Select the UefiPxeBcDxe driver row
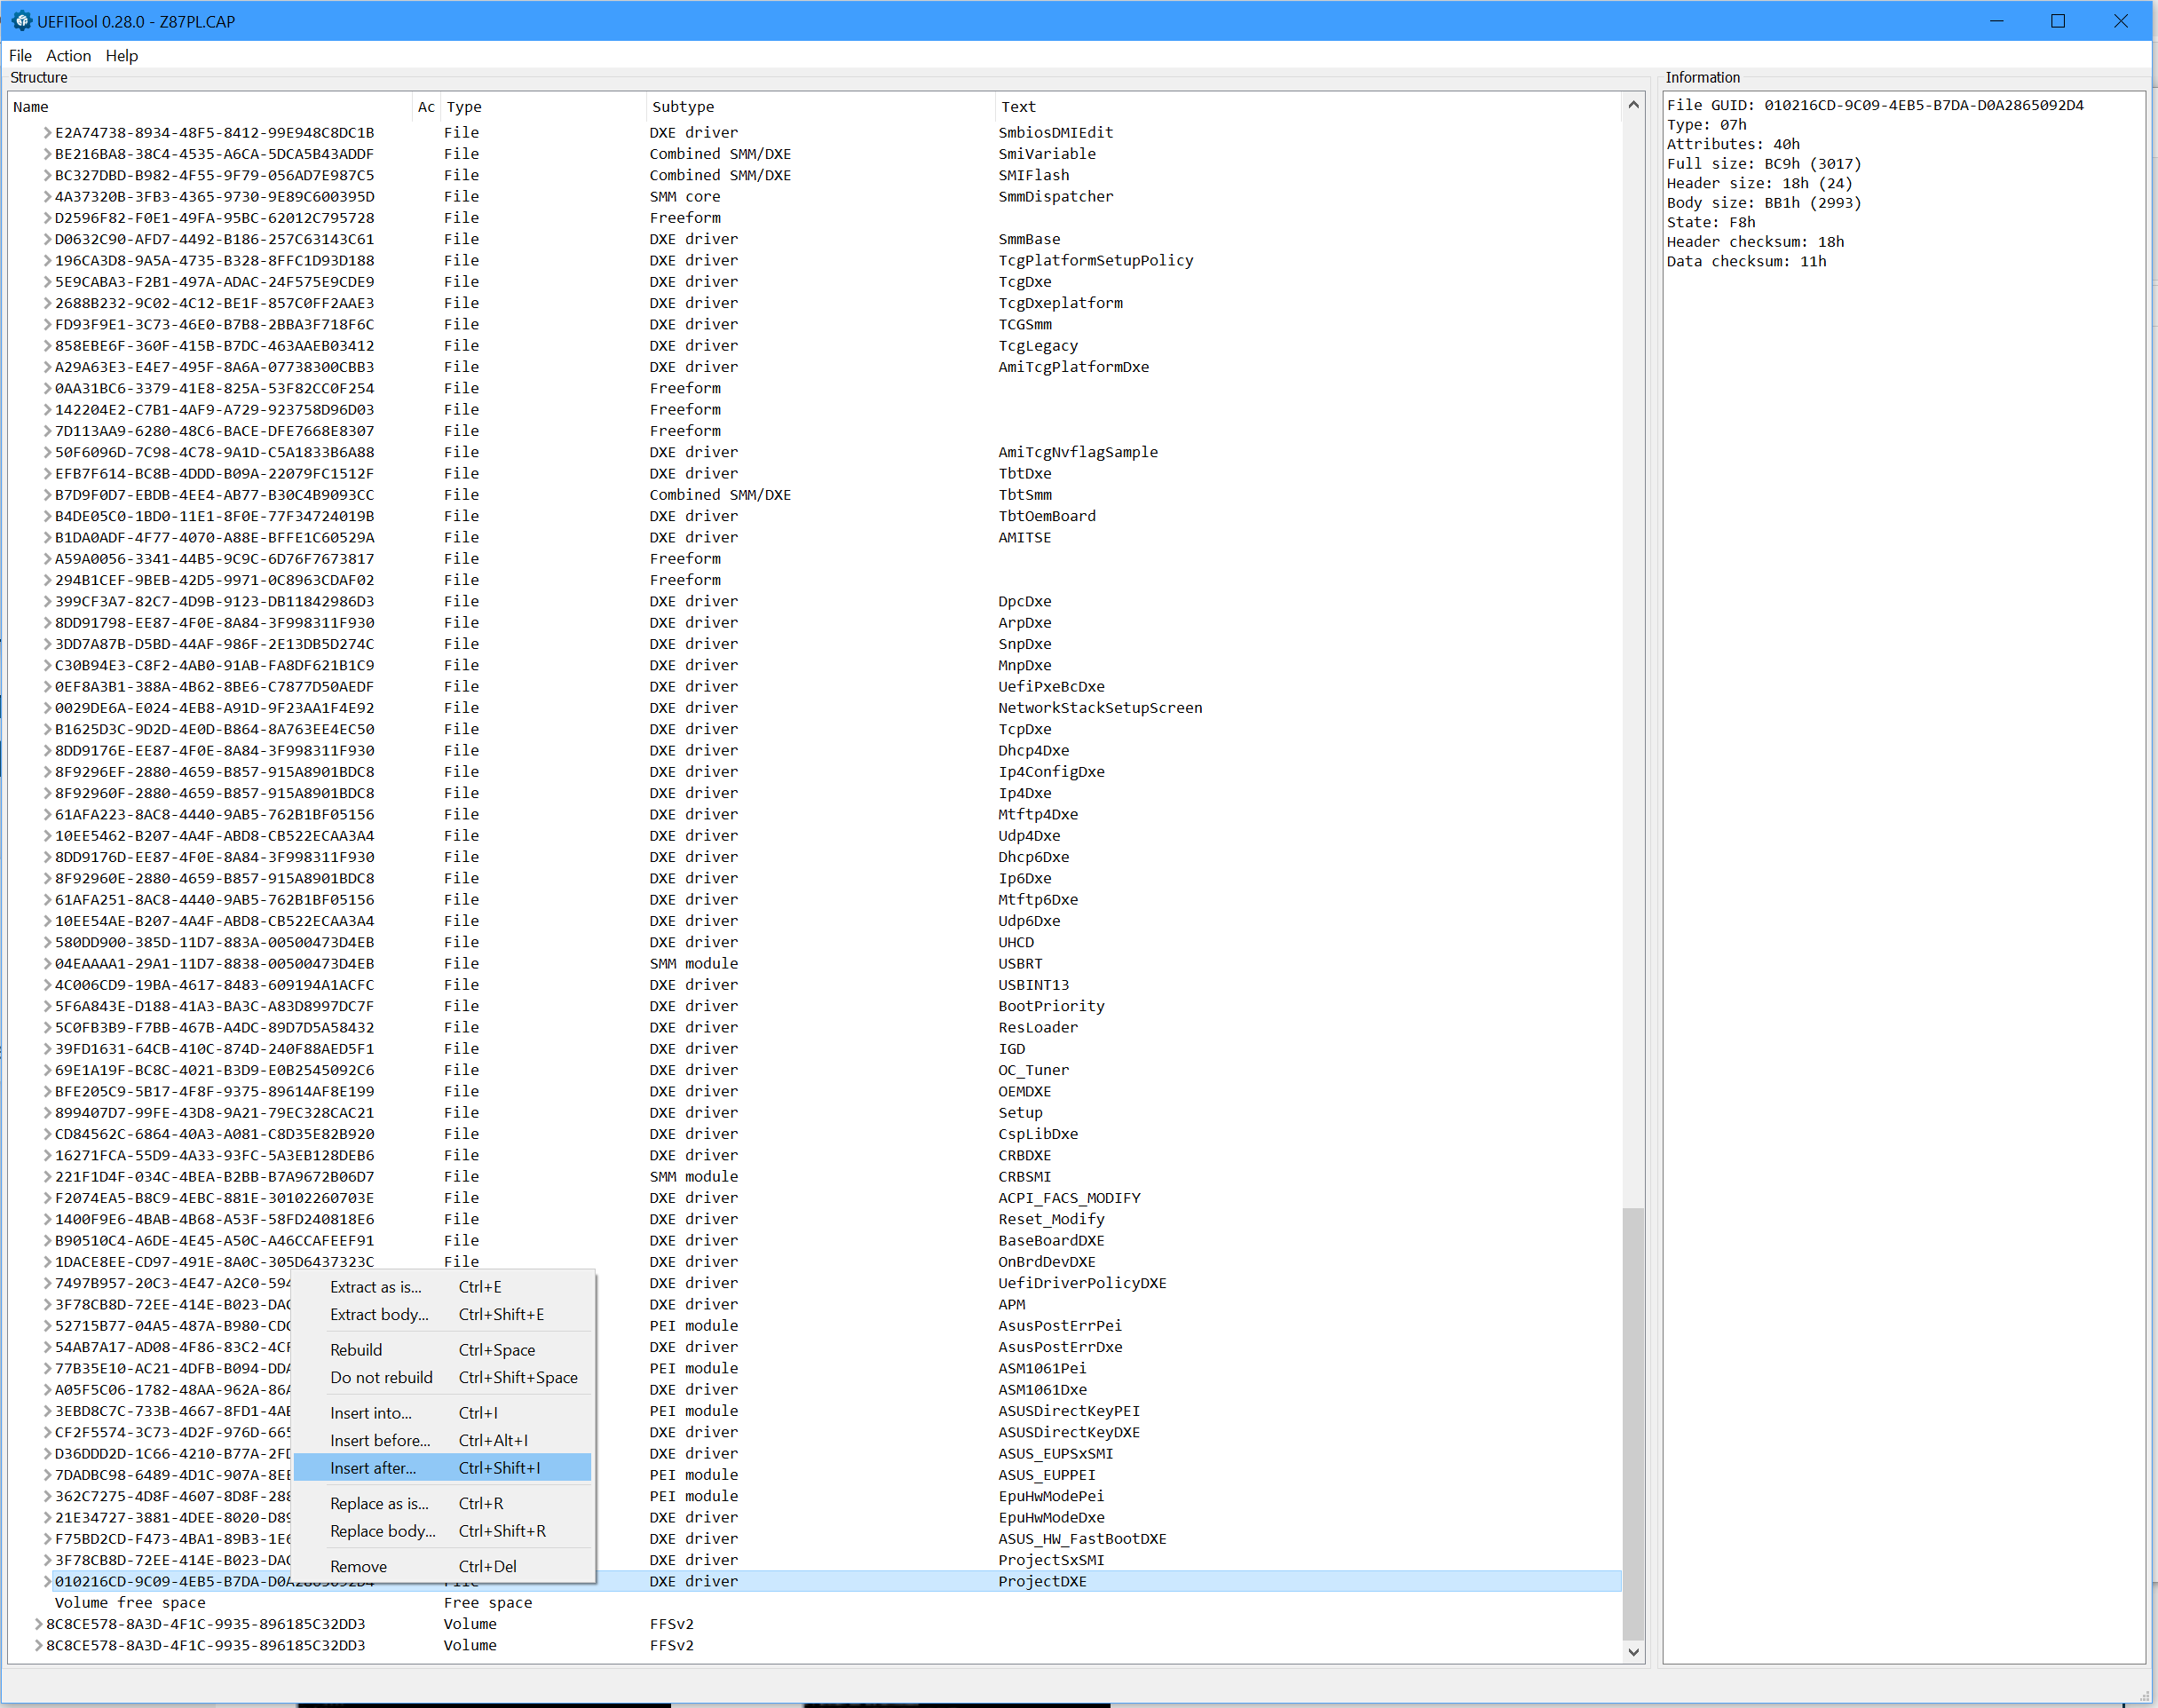 (x=815, y=687)
